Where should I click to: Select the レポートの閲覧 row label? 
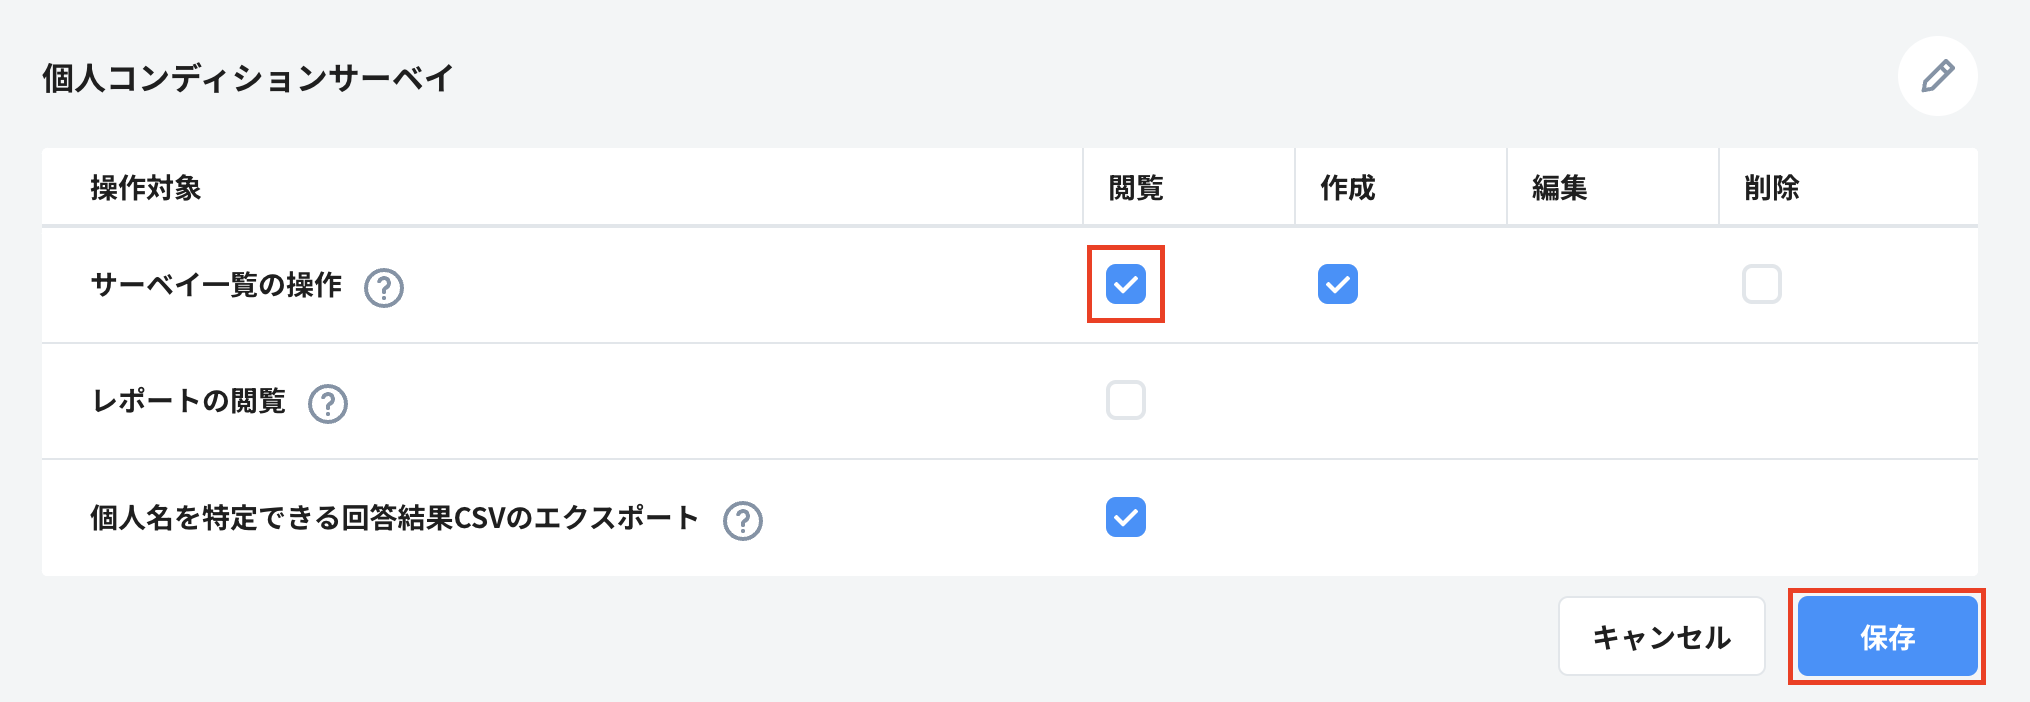pos(189,402)
